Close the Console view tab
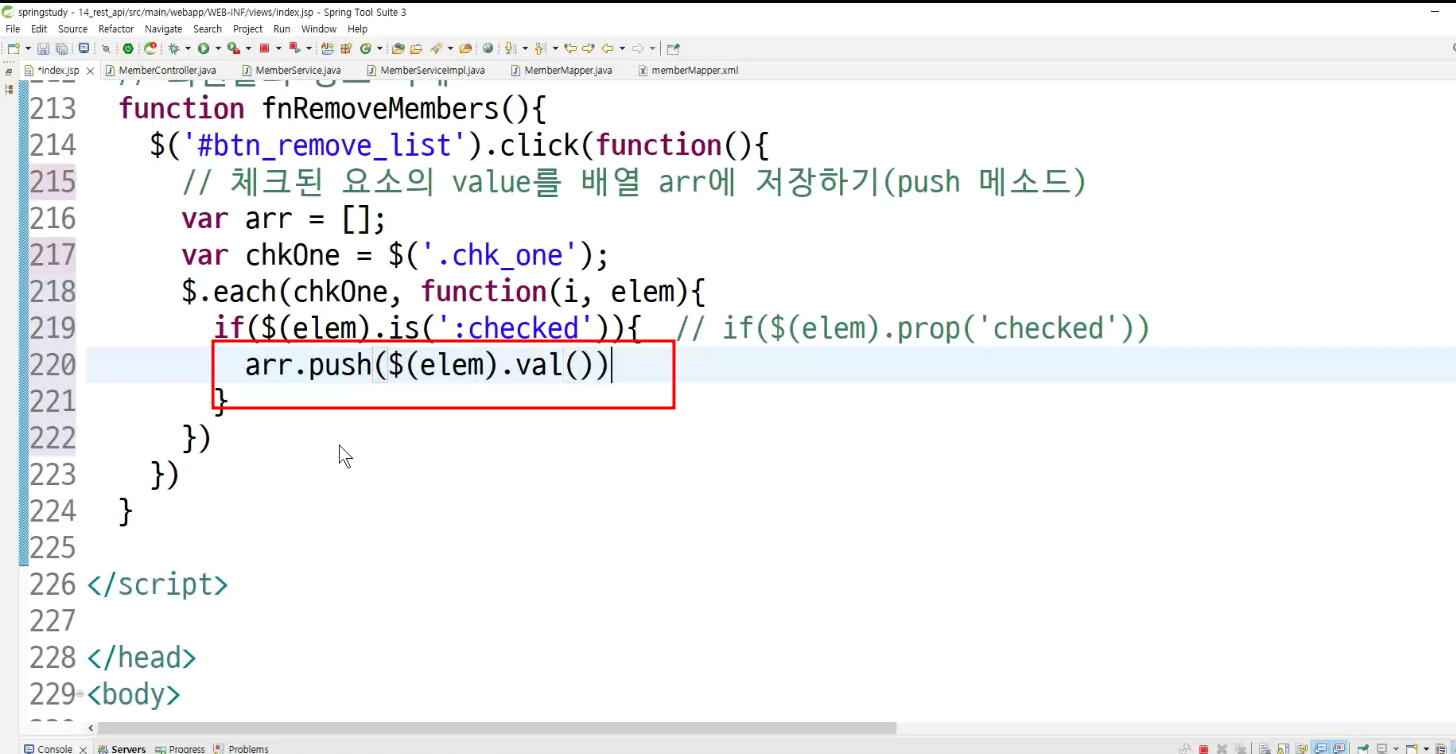Viewport: 1456px width, 754px height. pyautogui.click(x=83, y=749)
